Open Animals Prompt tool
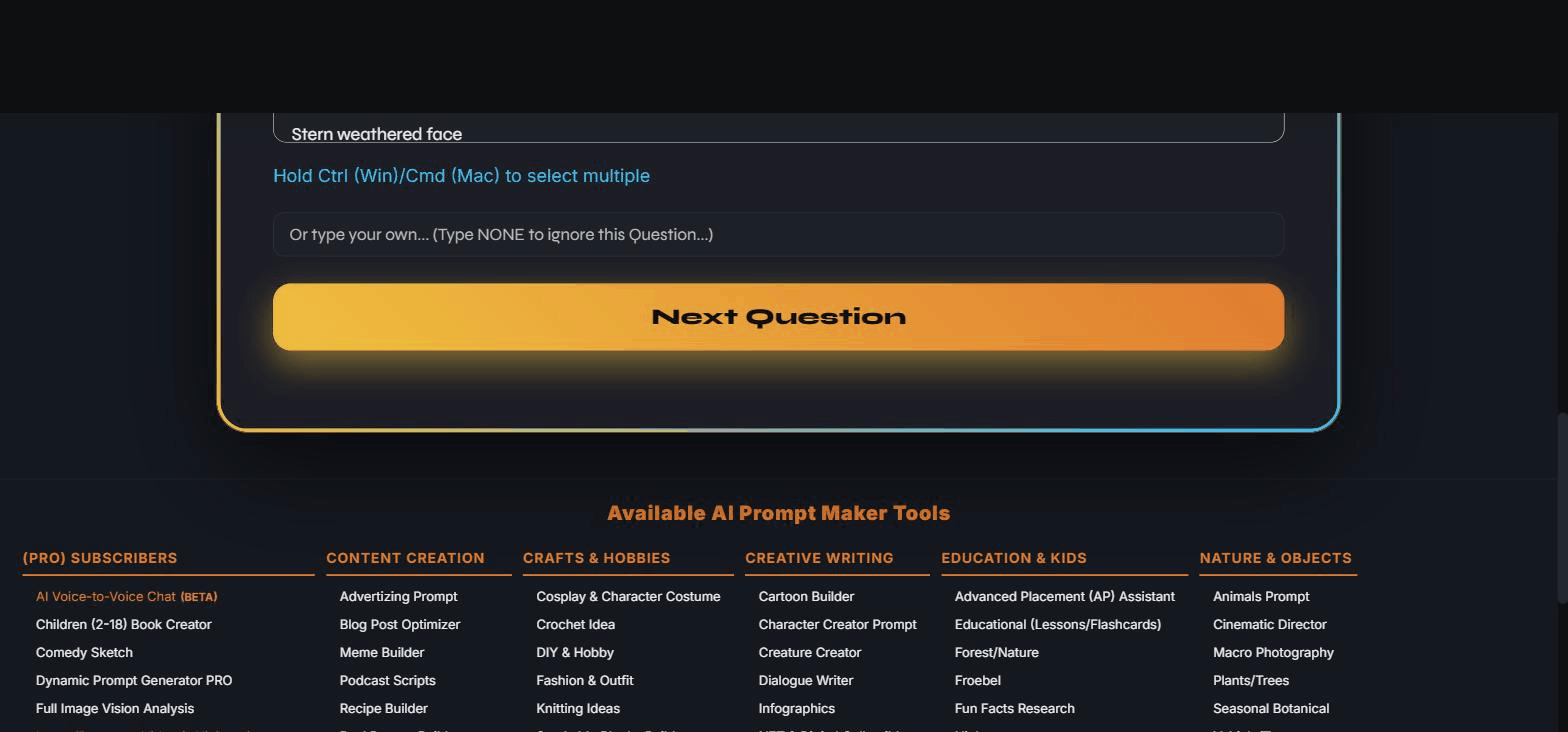The height and width of the screenshot is (732, 1568). coord(1261,596)
